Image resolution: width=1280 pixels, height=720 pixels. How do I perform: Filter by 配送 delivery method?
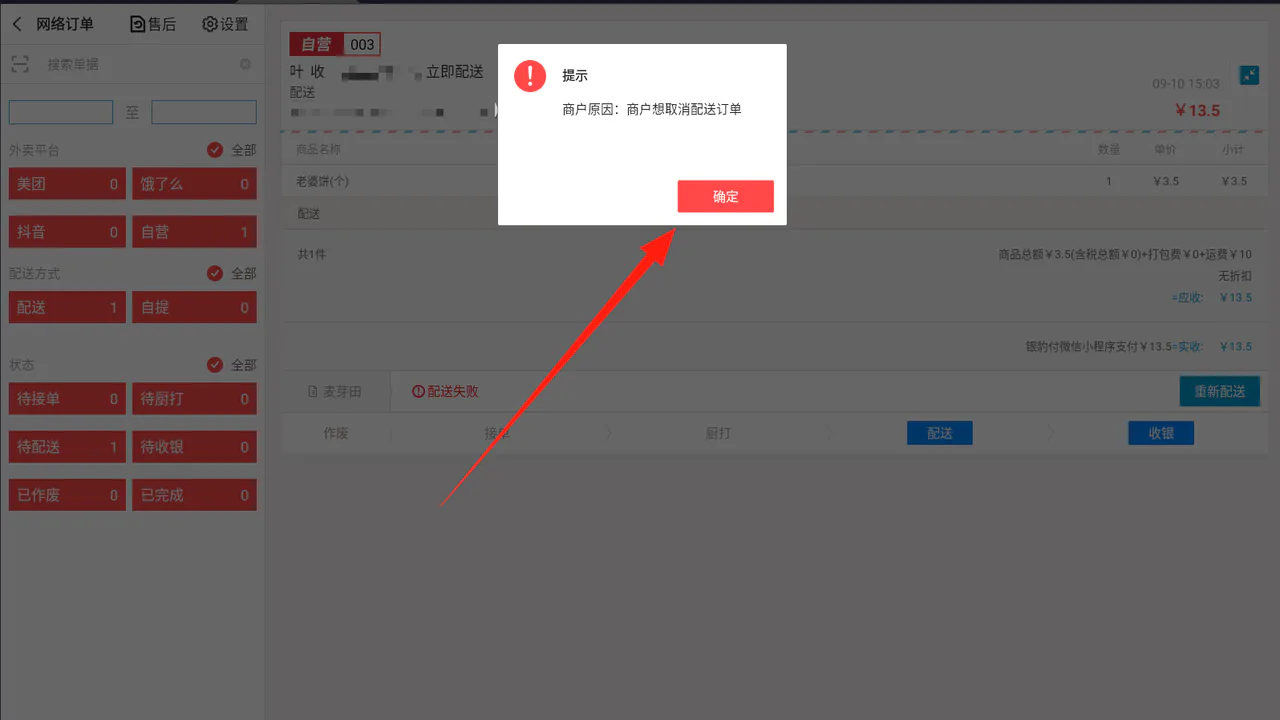(x=67, y=307)
